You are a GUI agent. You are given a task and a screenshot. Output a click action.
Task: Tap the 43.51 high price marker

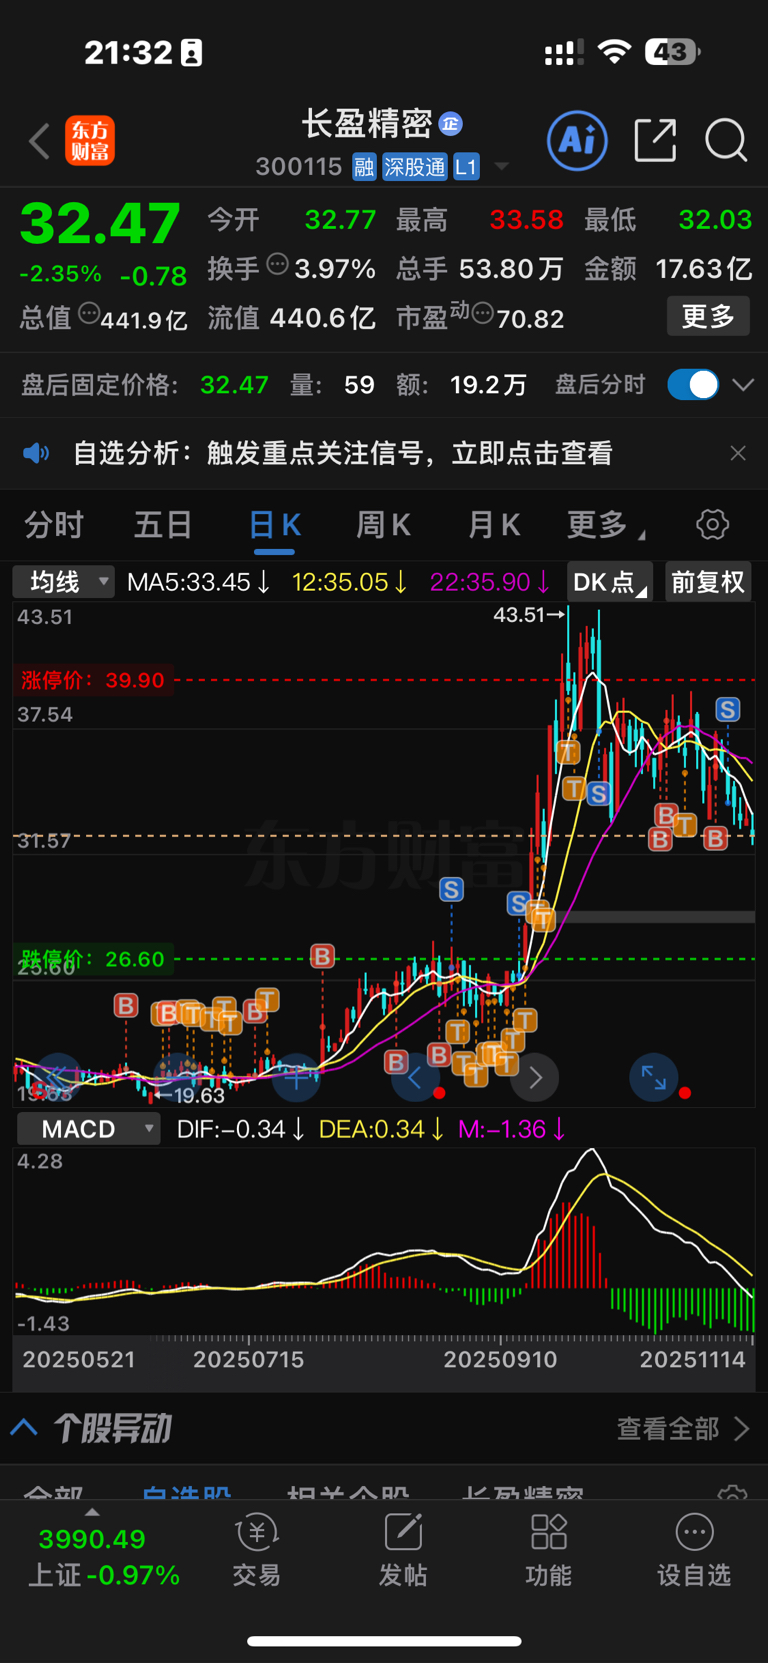tap(530, 615)
